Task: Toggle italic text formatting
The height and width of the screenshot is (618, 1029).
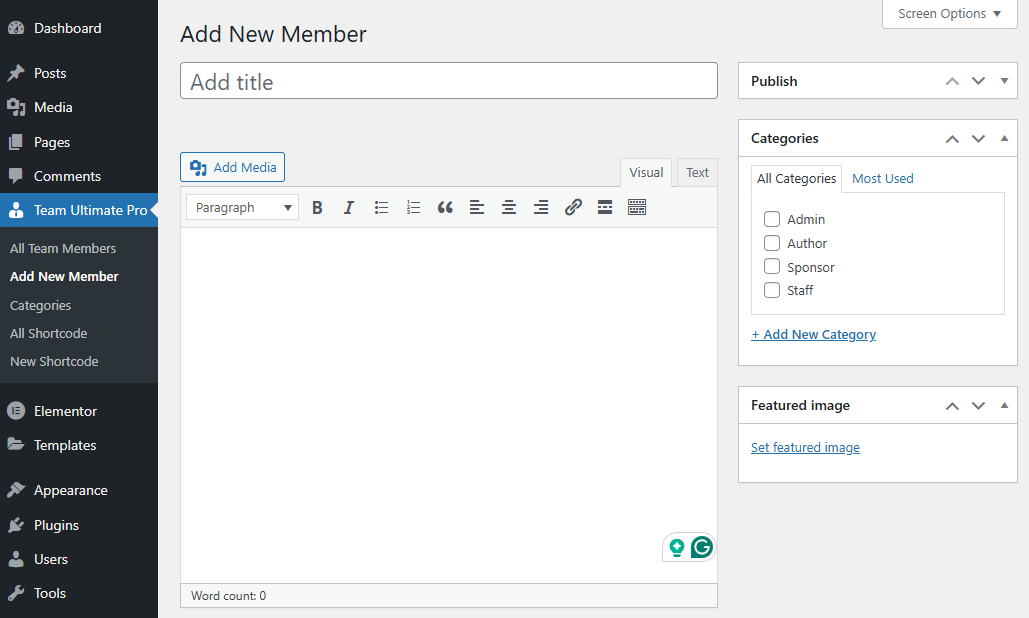Action: 349,208
